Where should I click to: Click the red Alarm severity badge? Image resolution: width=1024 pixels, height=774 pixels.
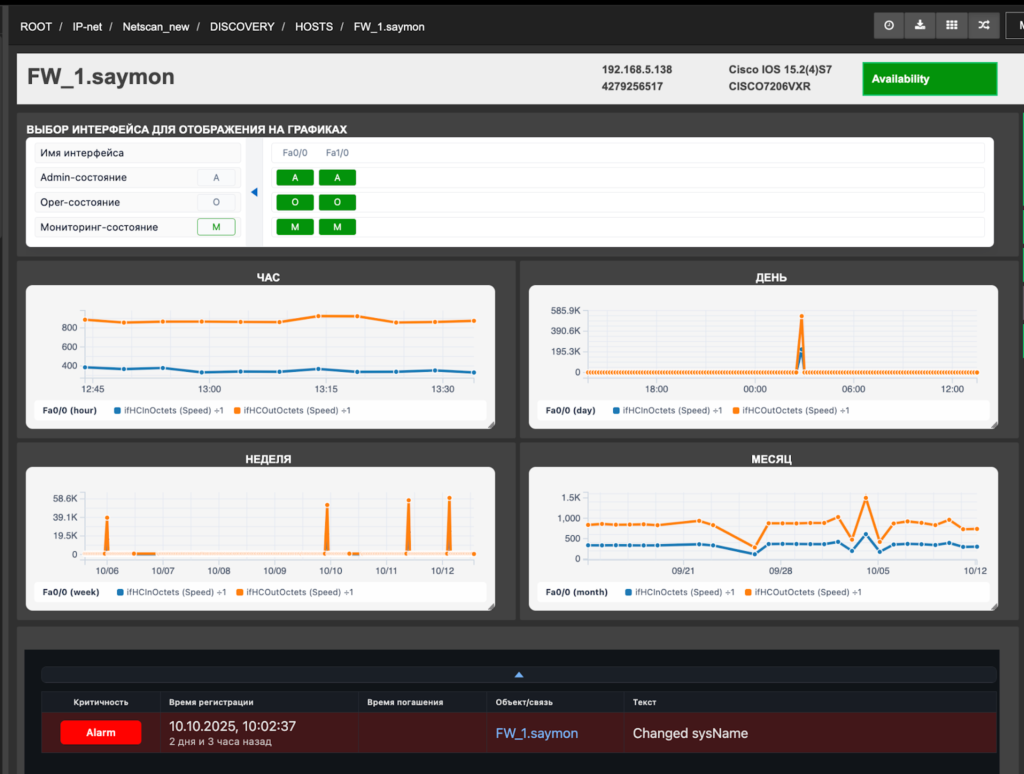(101, 733)
